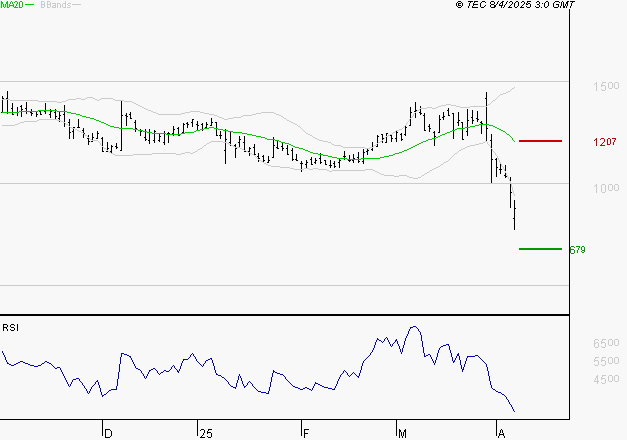
Task: Click the green MA20 legend line swatch
Action: pyautogui.click(x=32, y=5)
